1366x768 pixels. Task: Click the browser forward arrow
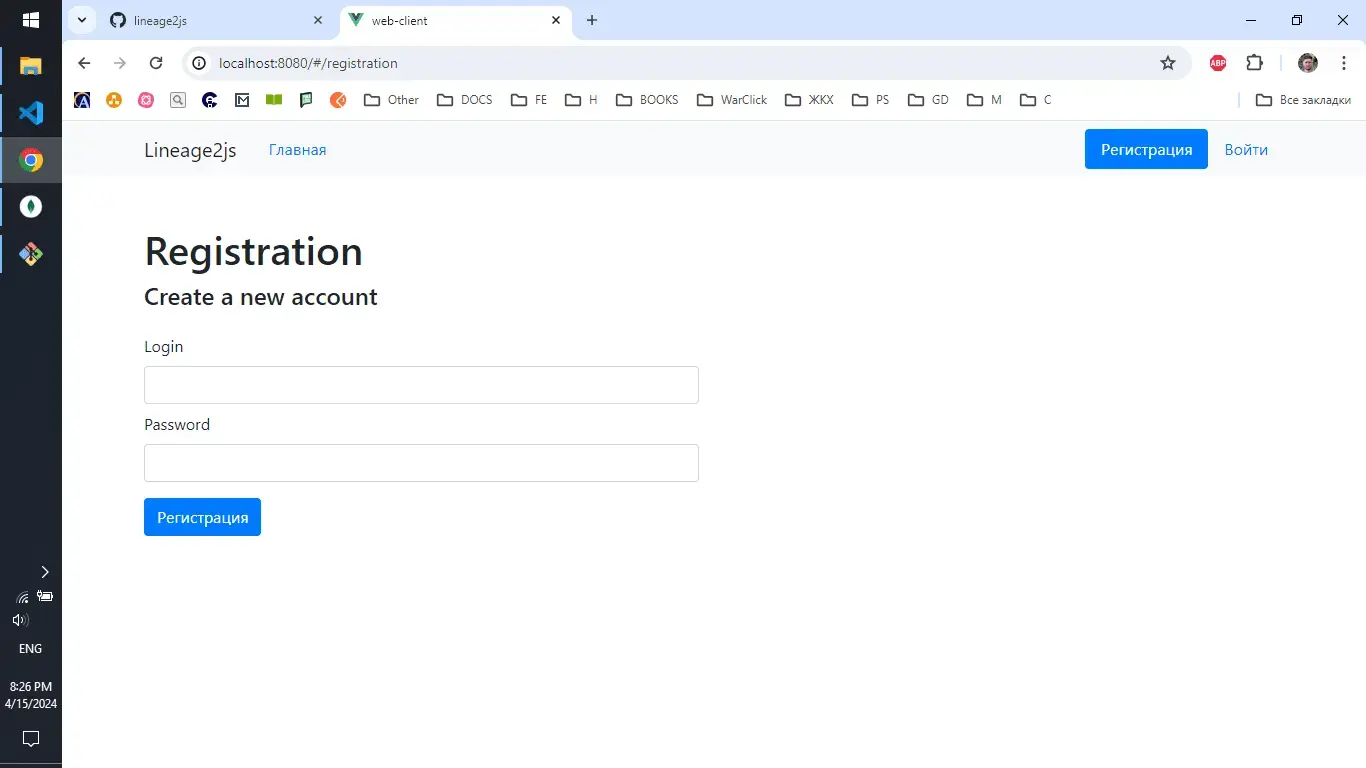(x=120, y=63)
